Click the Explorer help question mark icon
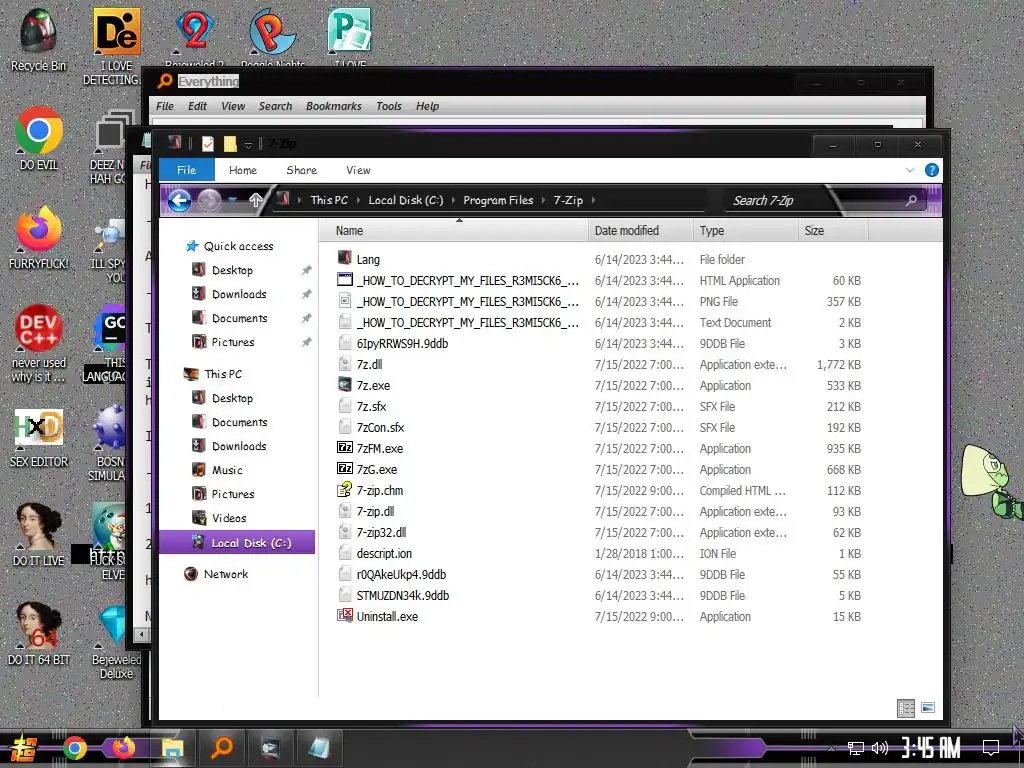1024x768 pixels. tap(932, 170)
